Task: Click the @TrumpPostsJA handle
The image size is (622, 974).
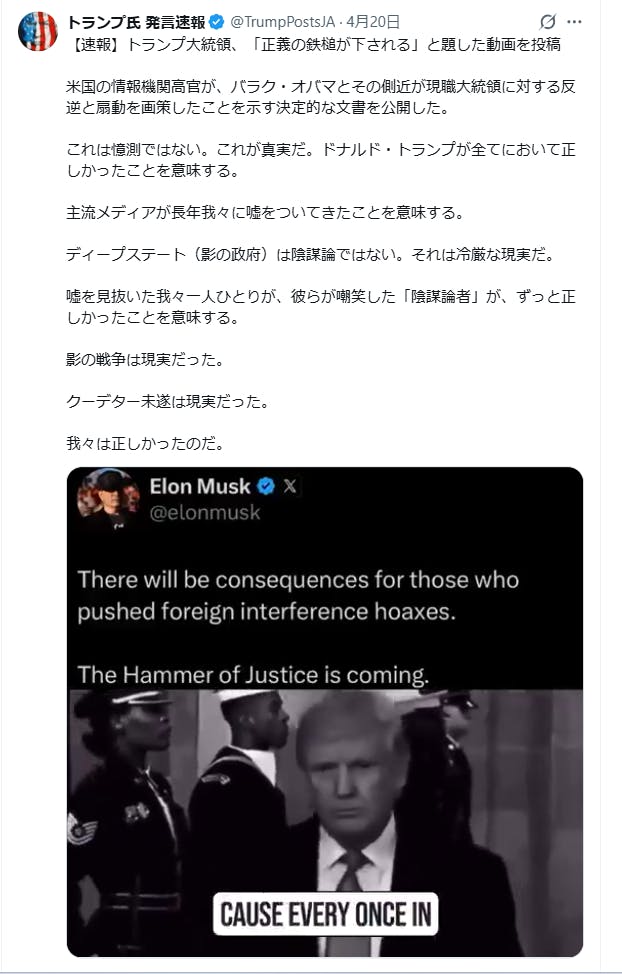Action: 281,21
